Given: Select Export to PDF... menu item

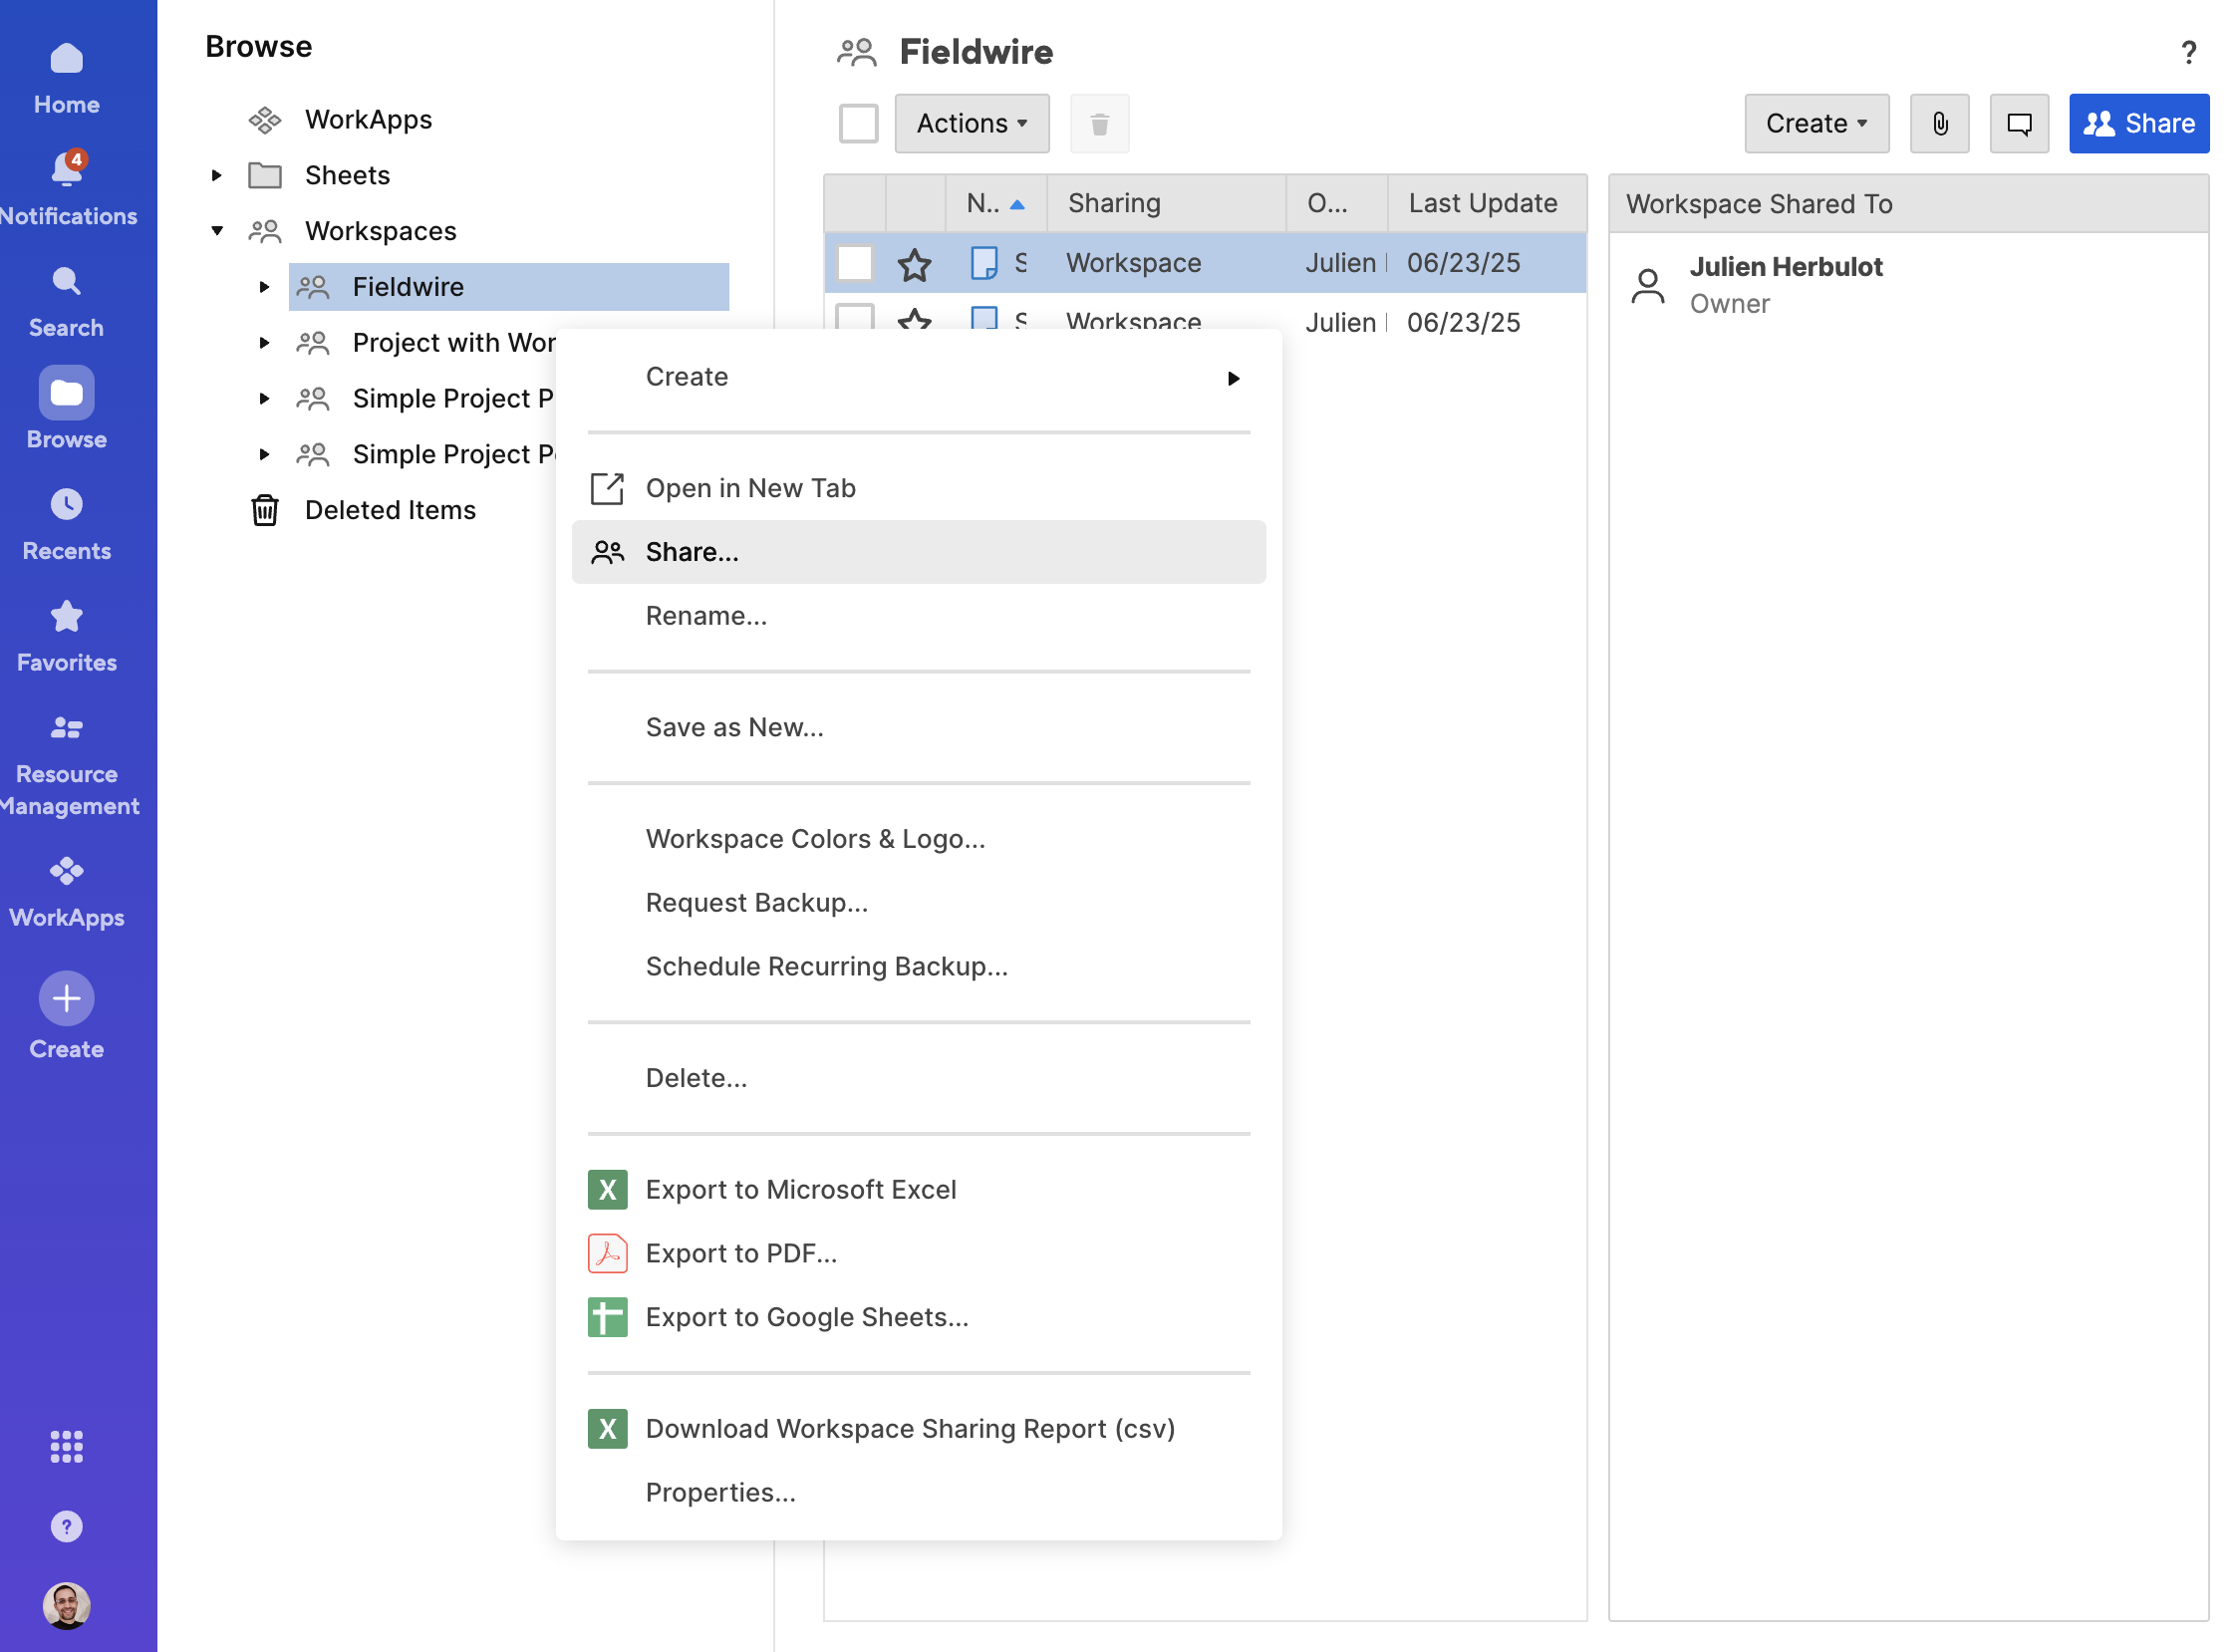Looking at the screenshot, I should [741, 1253].
